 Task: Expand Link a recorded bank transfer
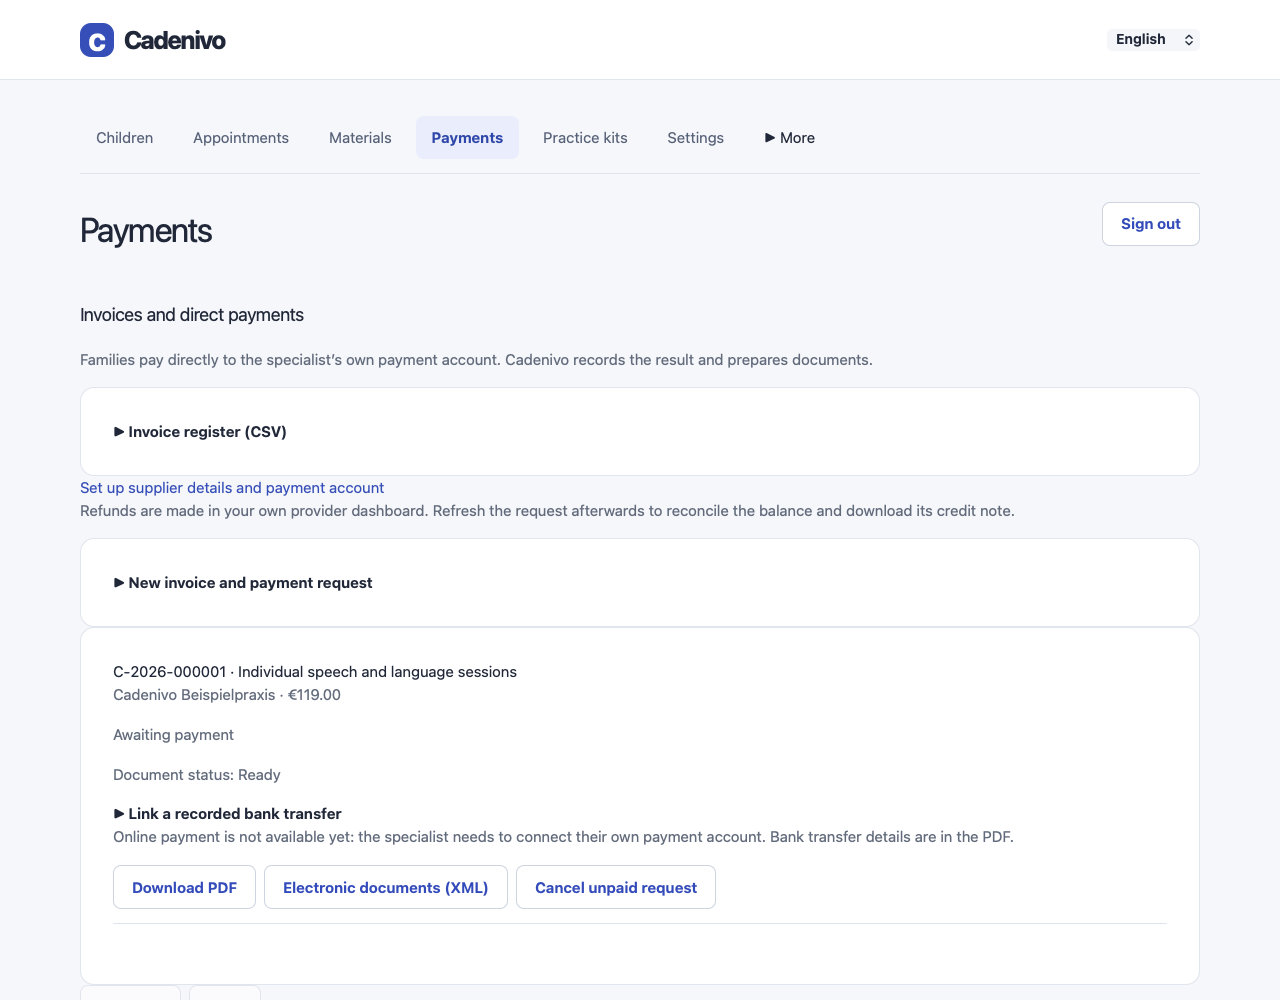(x=228, y=814)
